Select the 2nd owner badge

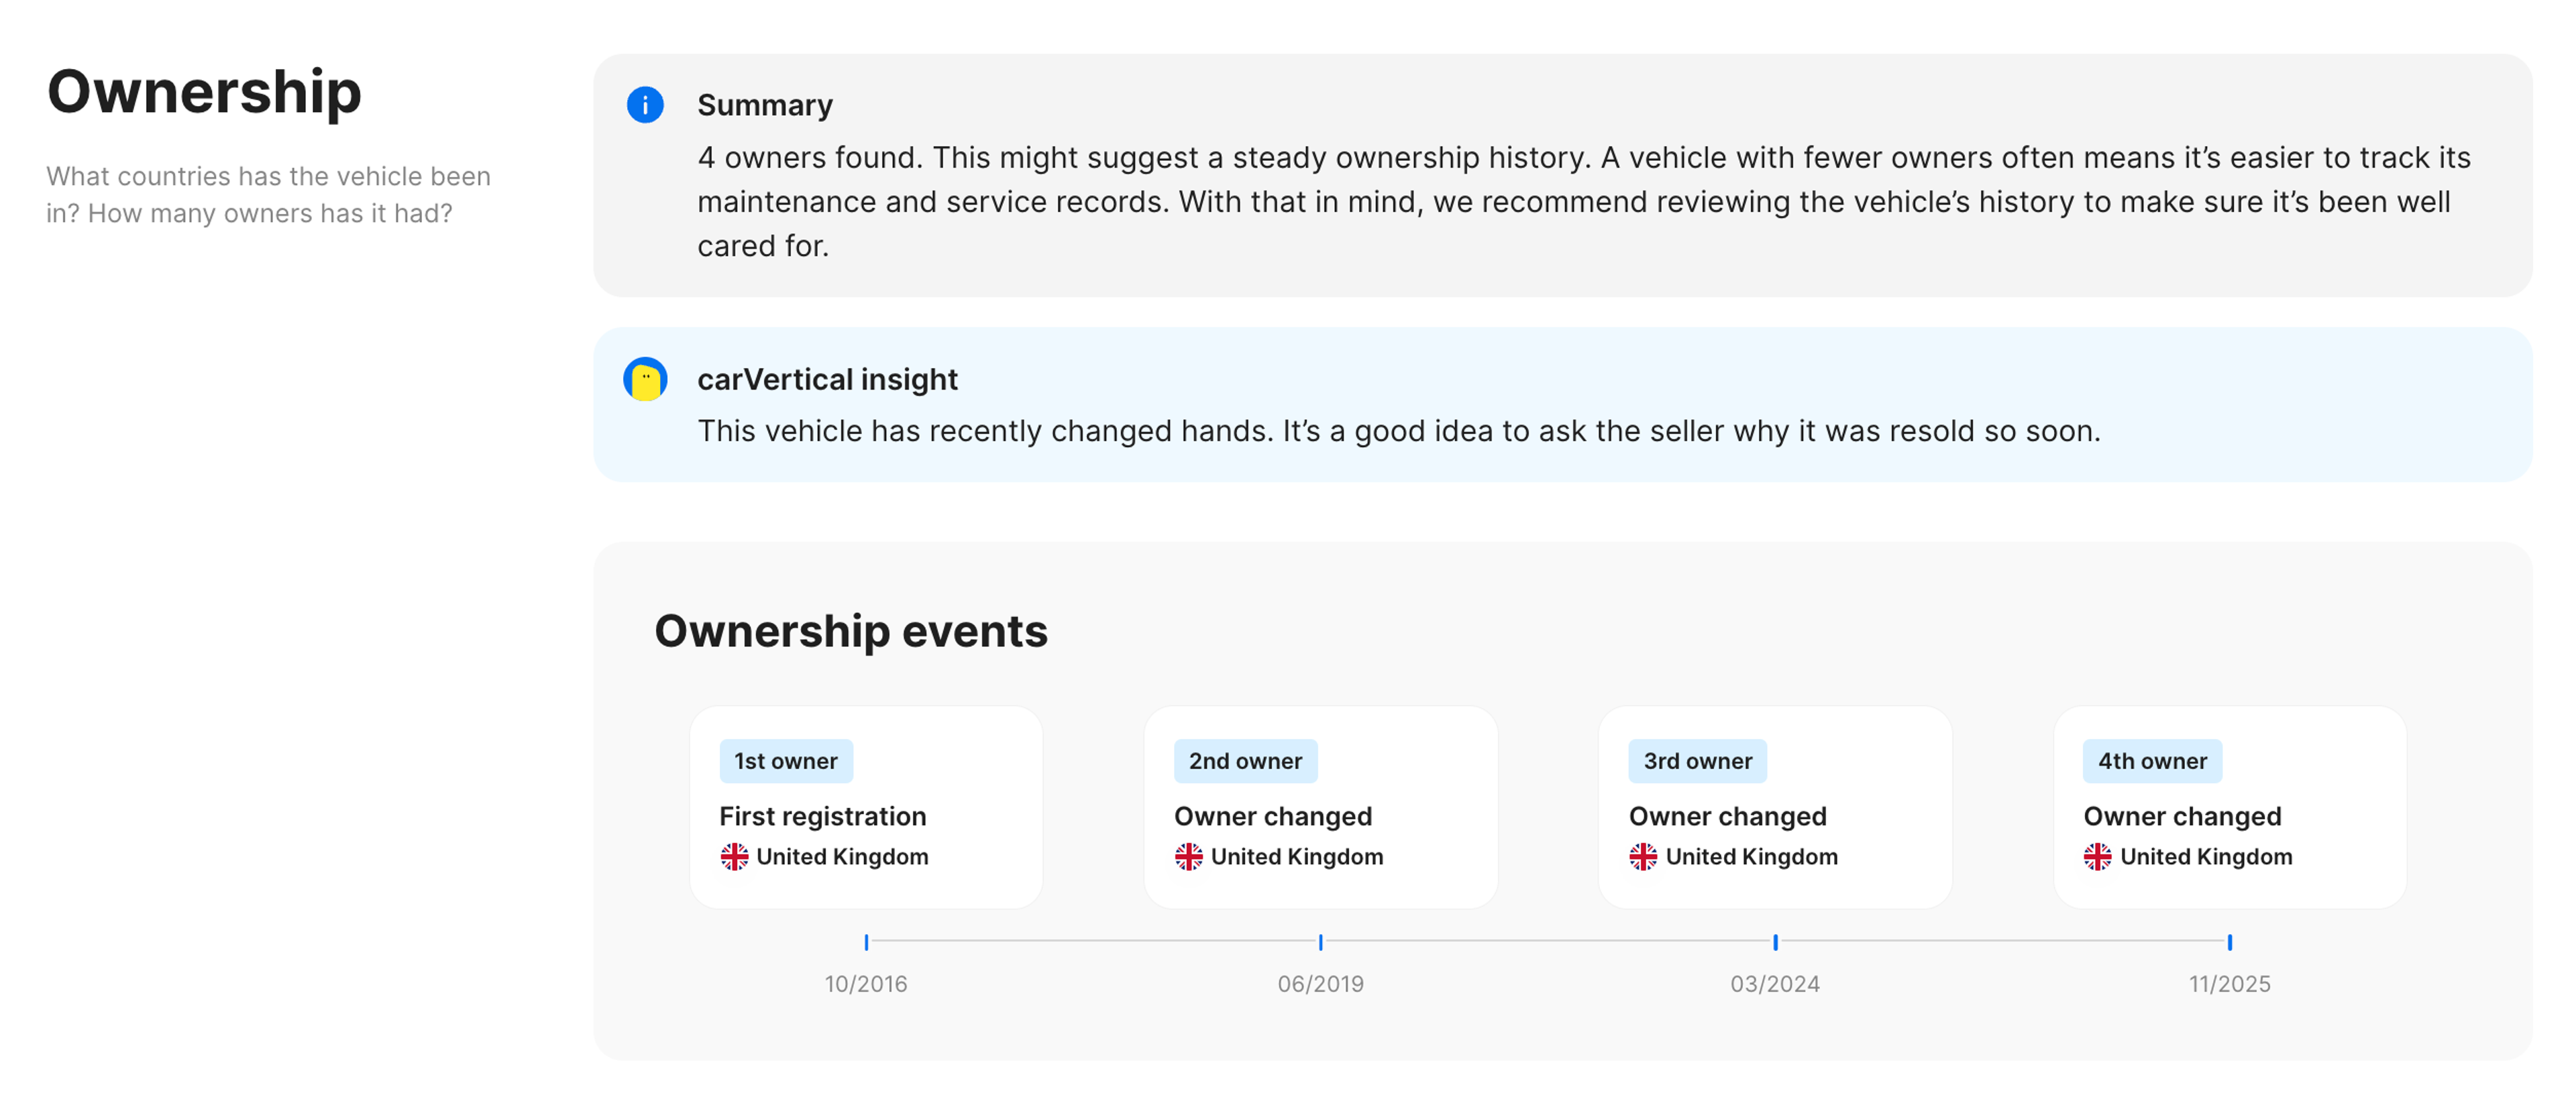click(1245, 761)
